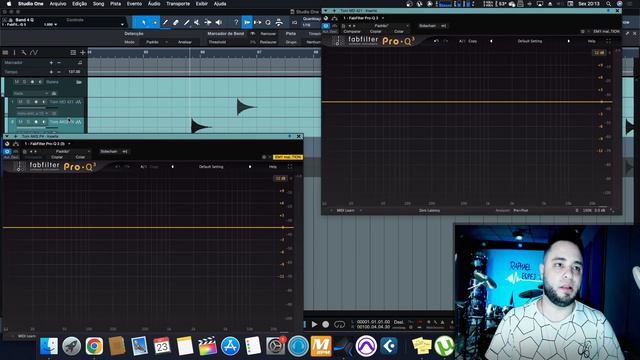Record-arm the Tom MD 421 track

[36, 102]
